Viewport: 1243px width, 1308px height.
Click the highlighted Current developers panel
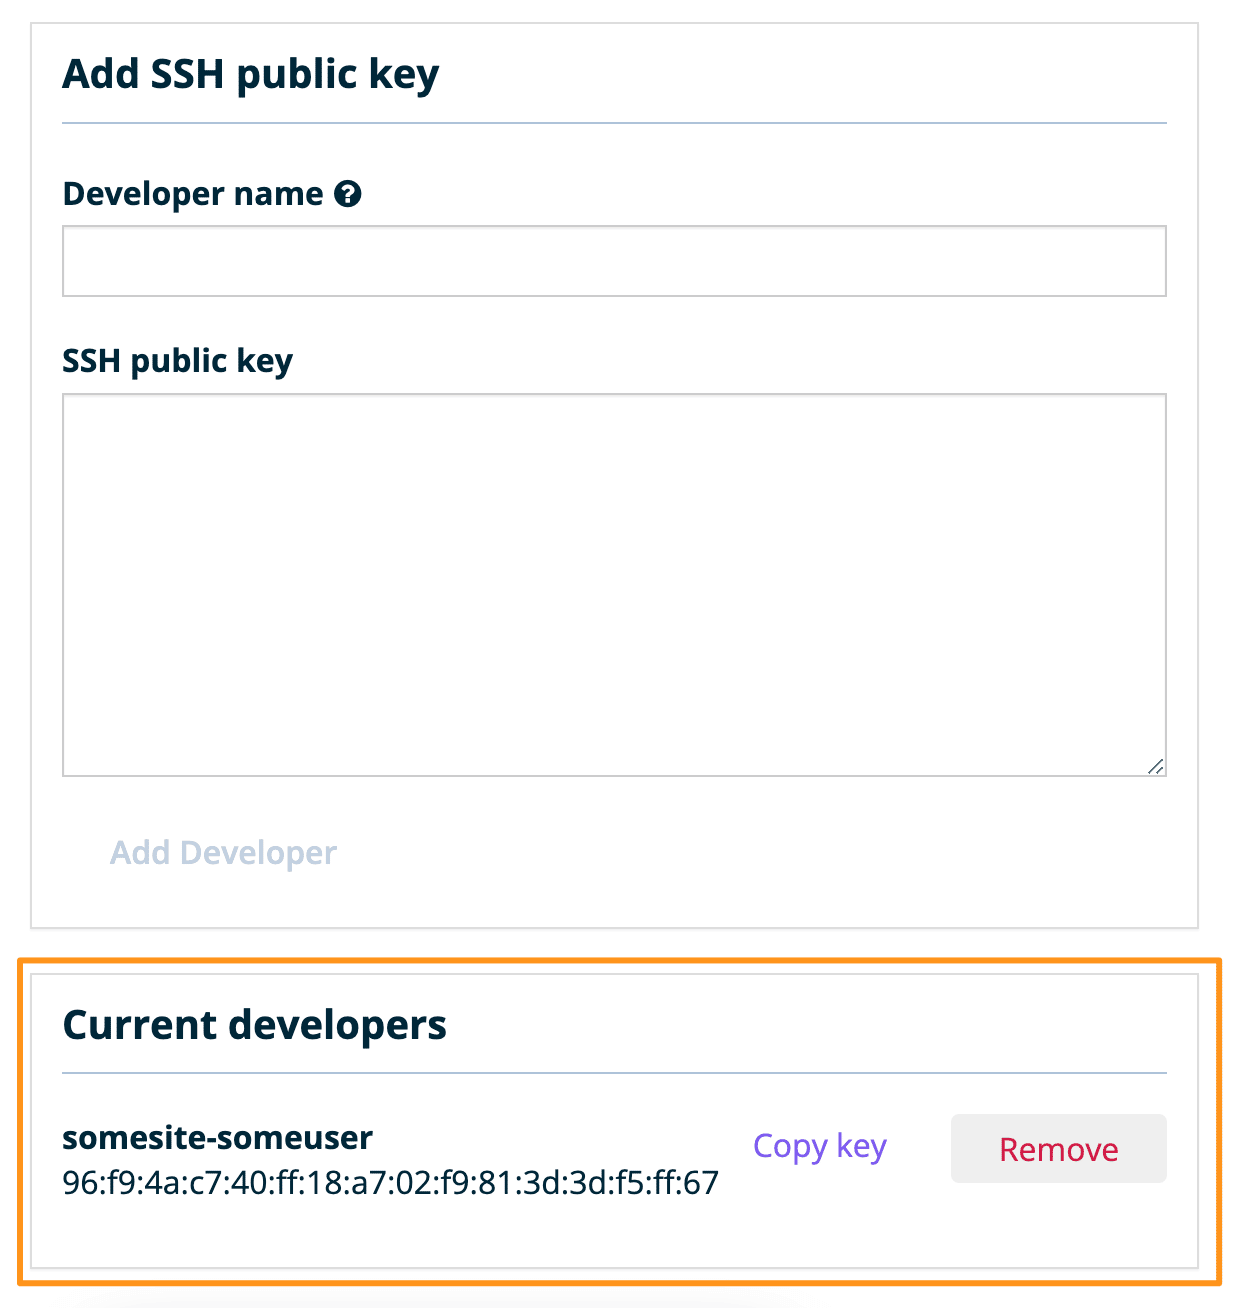pos(620,1120)
